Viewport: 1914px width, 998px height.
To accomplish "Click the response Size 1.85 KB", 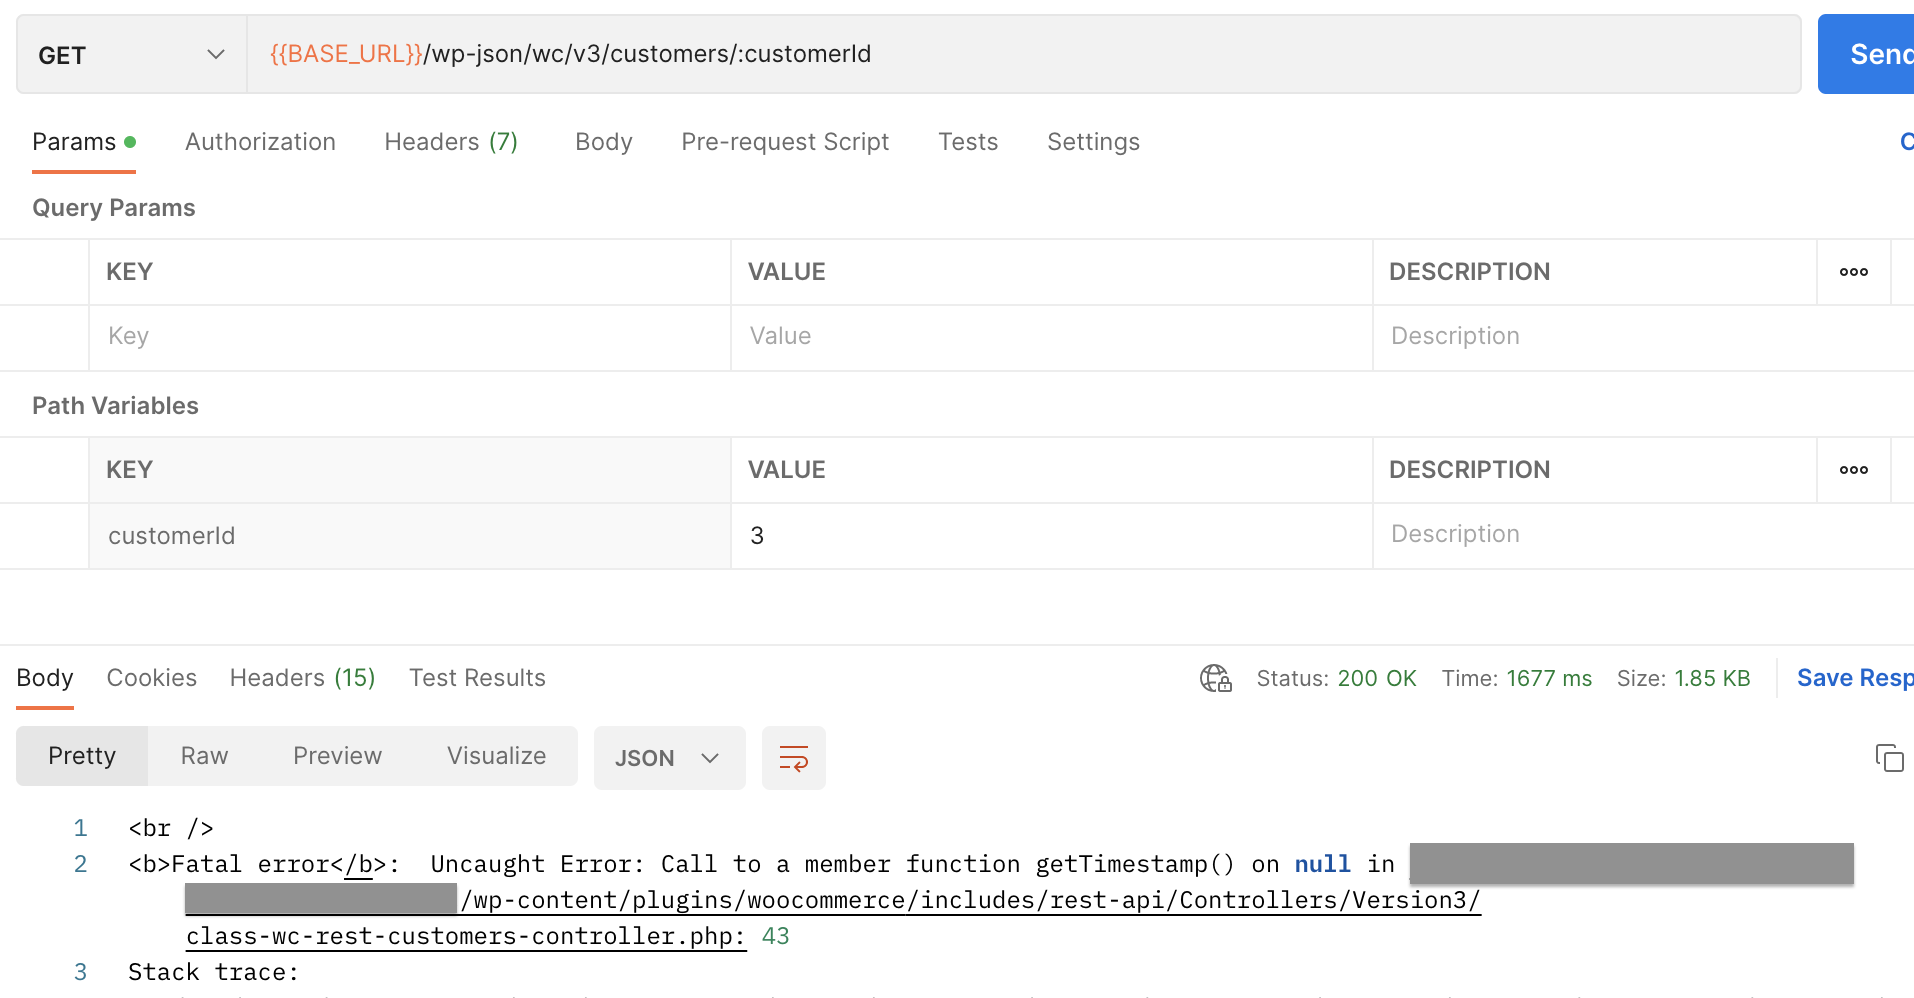I will 1684,679.
